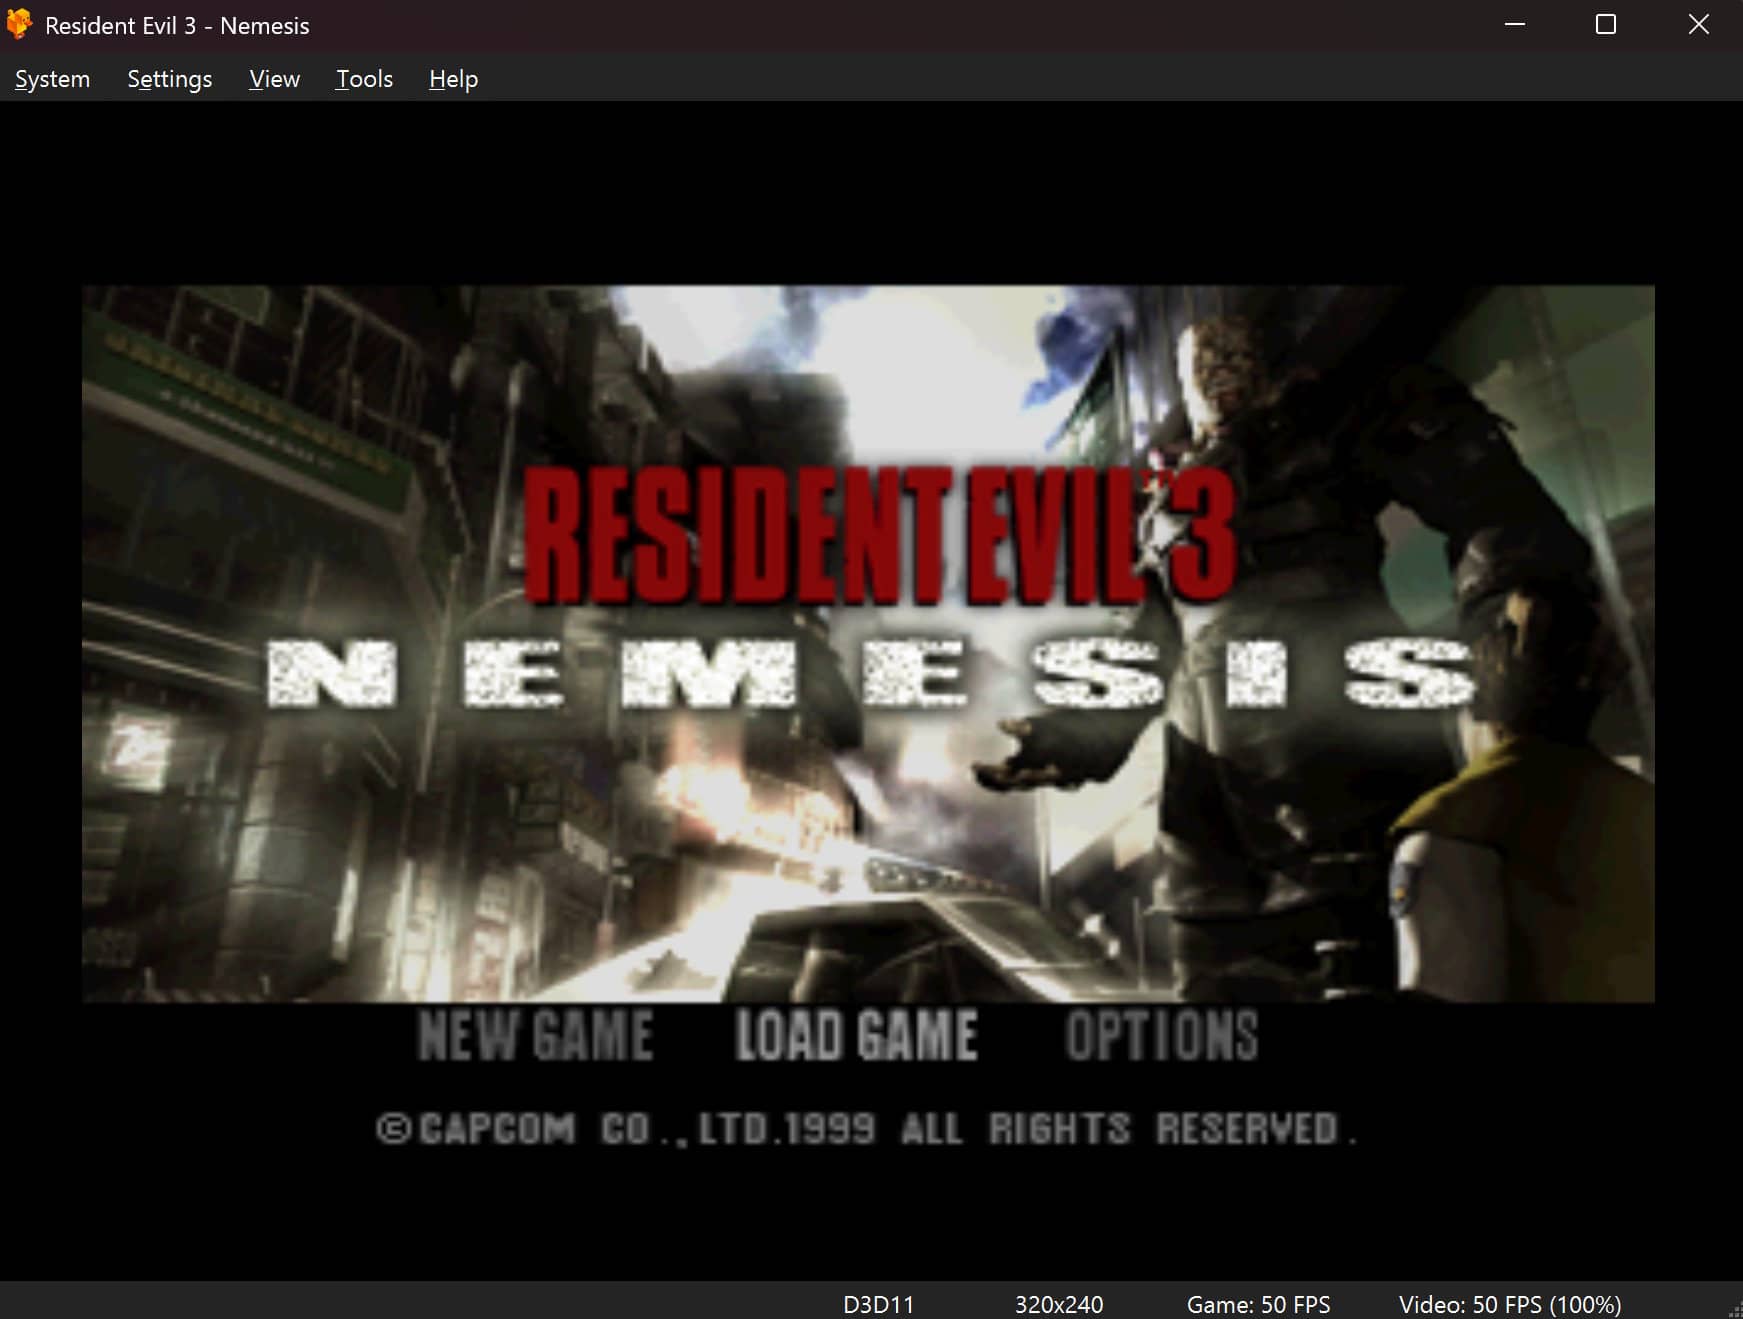Click the D3D11 renderer indicator in status bar

pos(878,1304)
